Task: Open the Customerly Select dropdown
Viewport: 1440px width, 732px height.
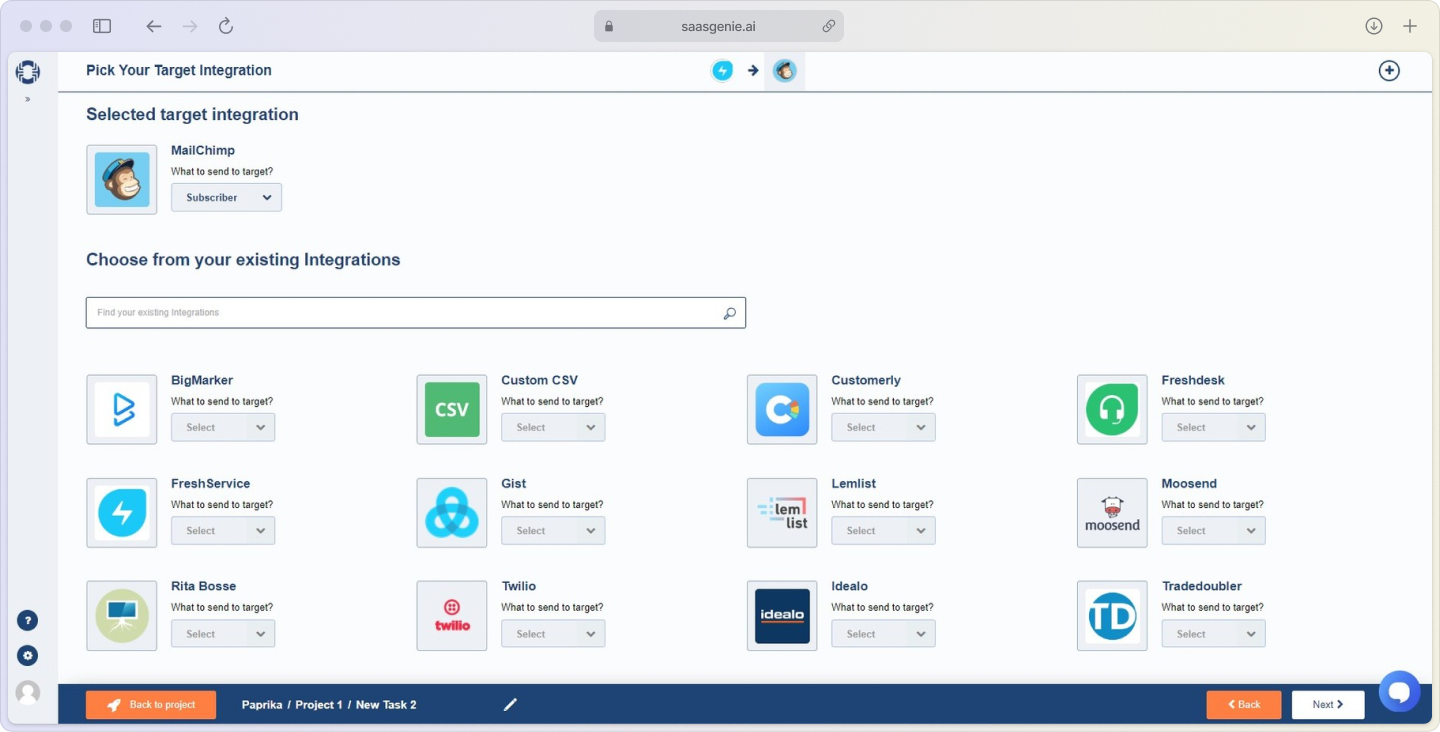Action: pos(883,428)
